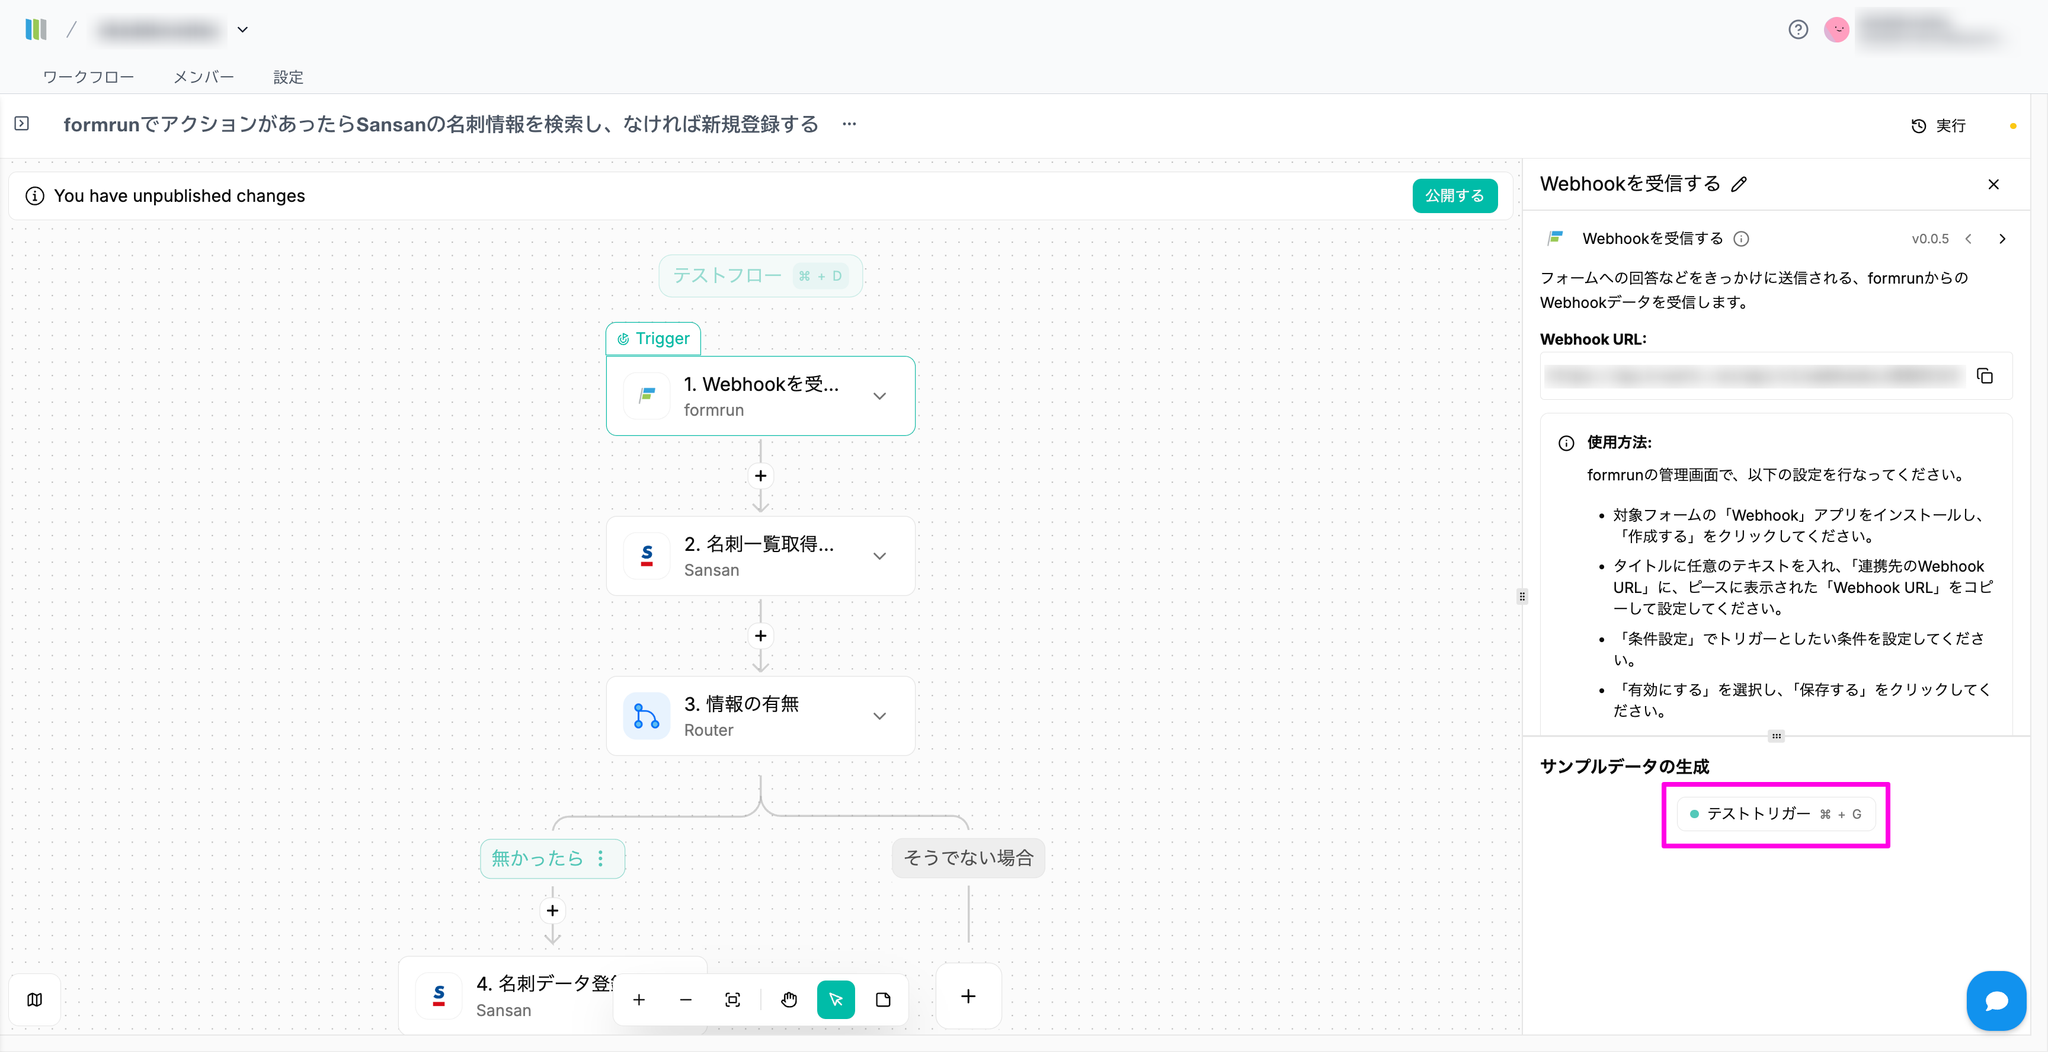
Task: Fit the workflow to view
Action: tap(733, 1000)
